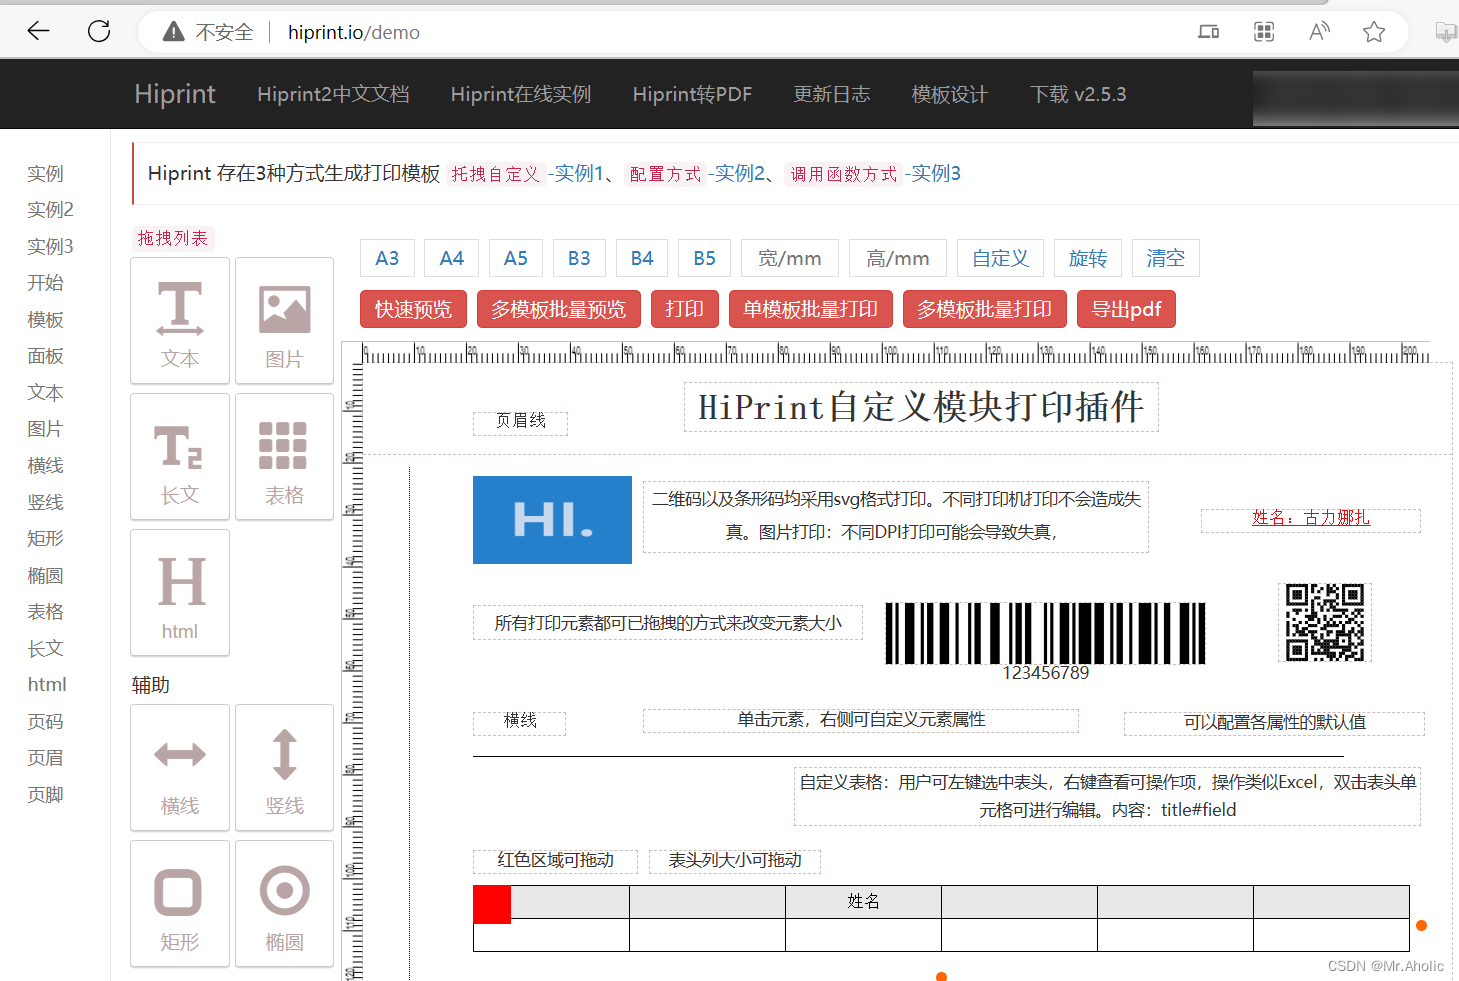Select the 文本 text drag element

click(180, 321)
